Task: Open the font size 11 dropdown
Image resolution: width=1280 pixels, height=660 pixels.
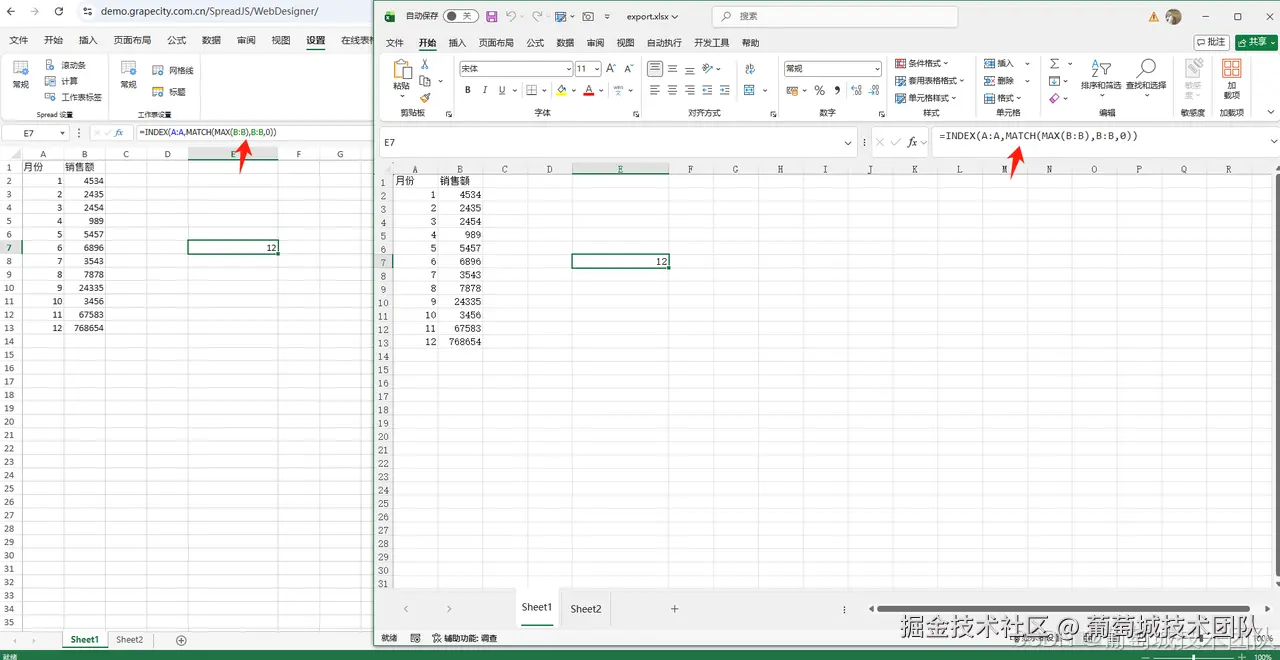Action: pyautogui.click(x=597, y=69)
